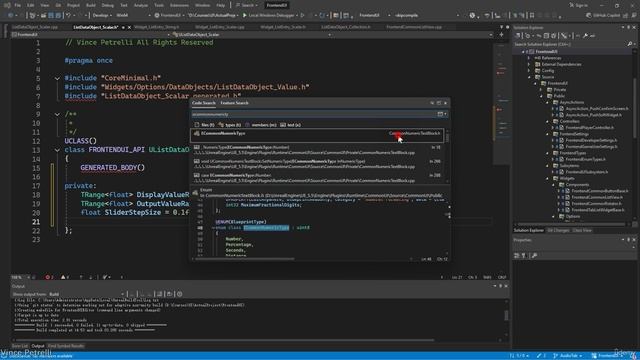Switch to the Error List tab
Screen dimensions: 640x360
[20, 346]
